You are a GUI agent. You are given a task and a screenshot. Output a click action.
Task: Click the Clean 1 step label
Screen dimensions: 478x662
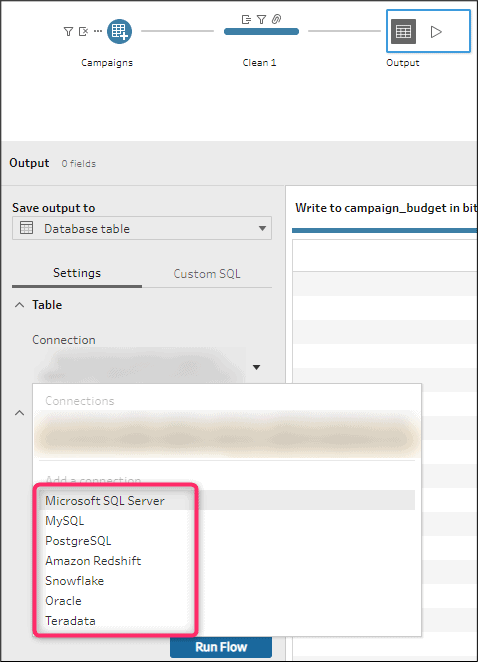click(259, 63)
